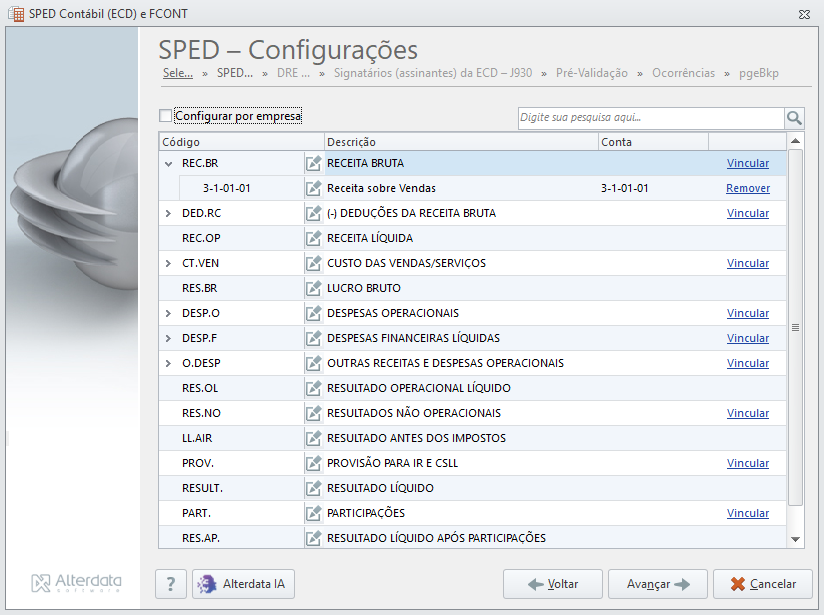Go to the Sele... wizard step
This screenshot has height=616, width=824.
coord(178,73)
